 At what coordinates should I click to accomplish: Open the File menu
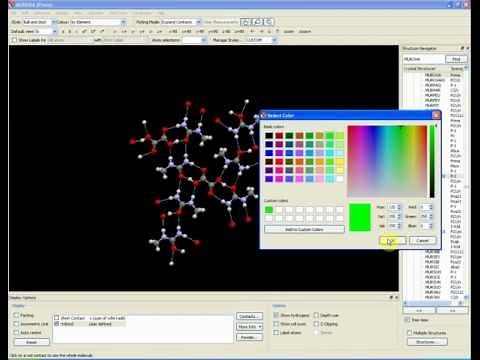click(14, 13)
